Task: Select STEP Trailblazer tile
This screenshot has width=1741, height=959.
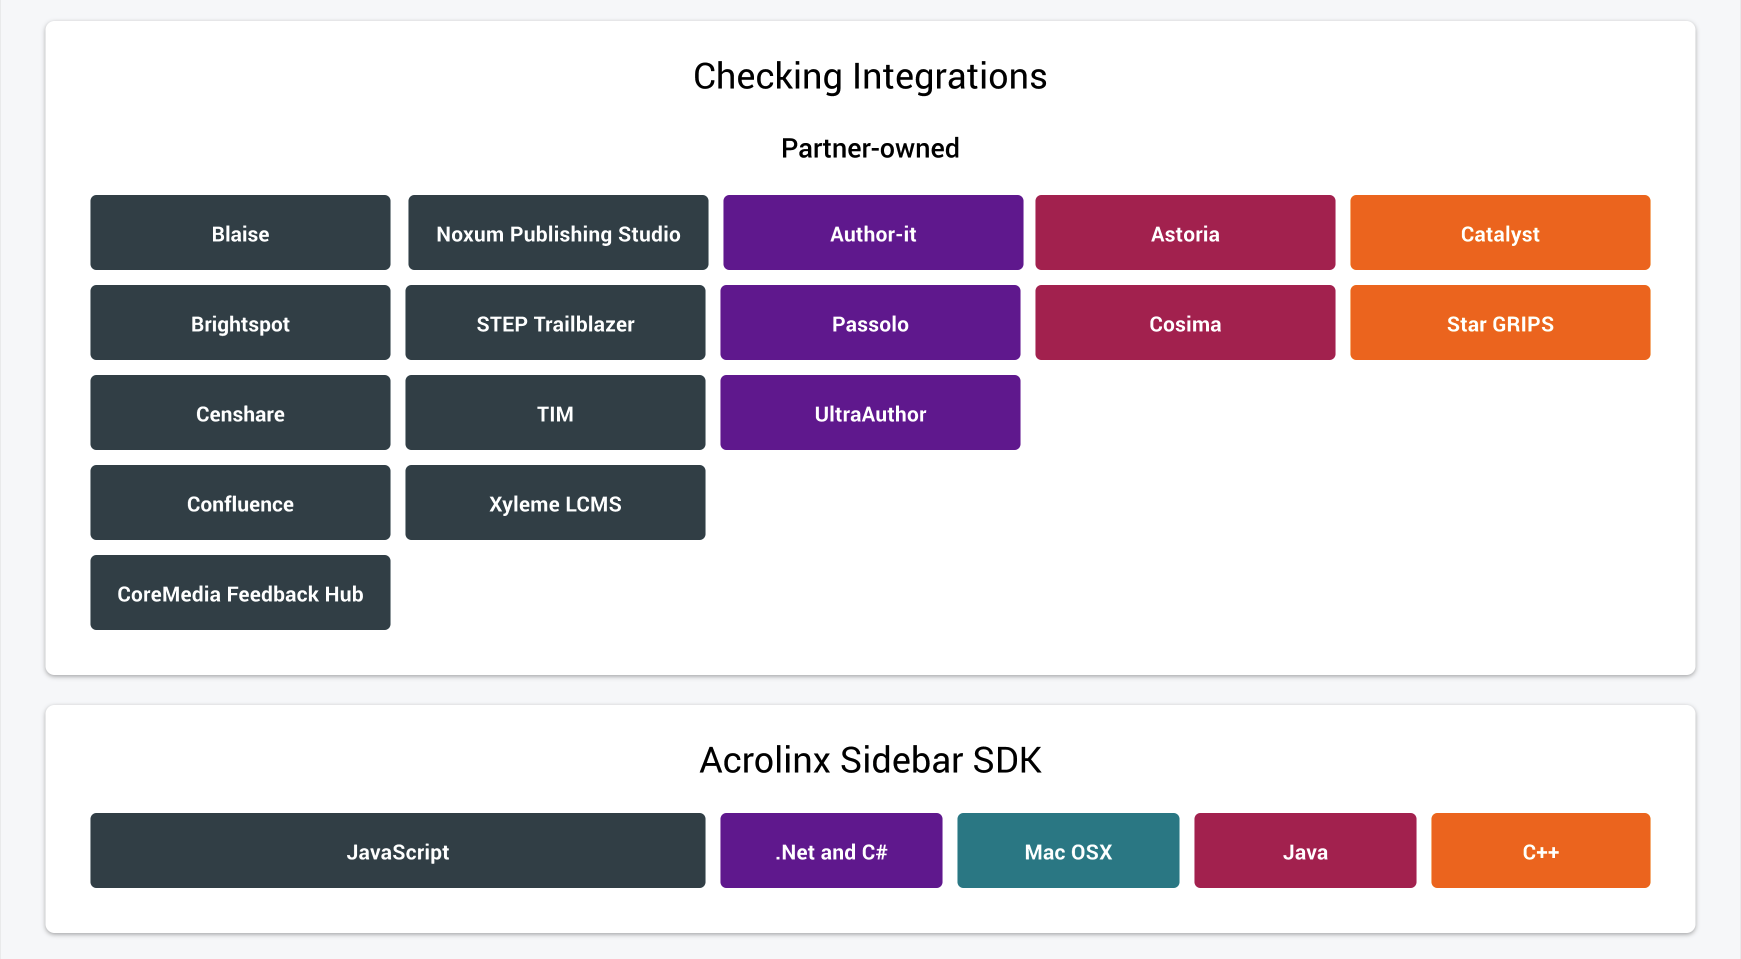Action: click(555, 322)
